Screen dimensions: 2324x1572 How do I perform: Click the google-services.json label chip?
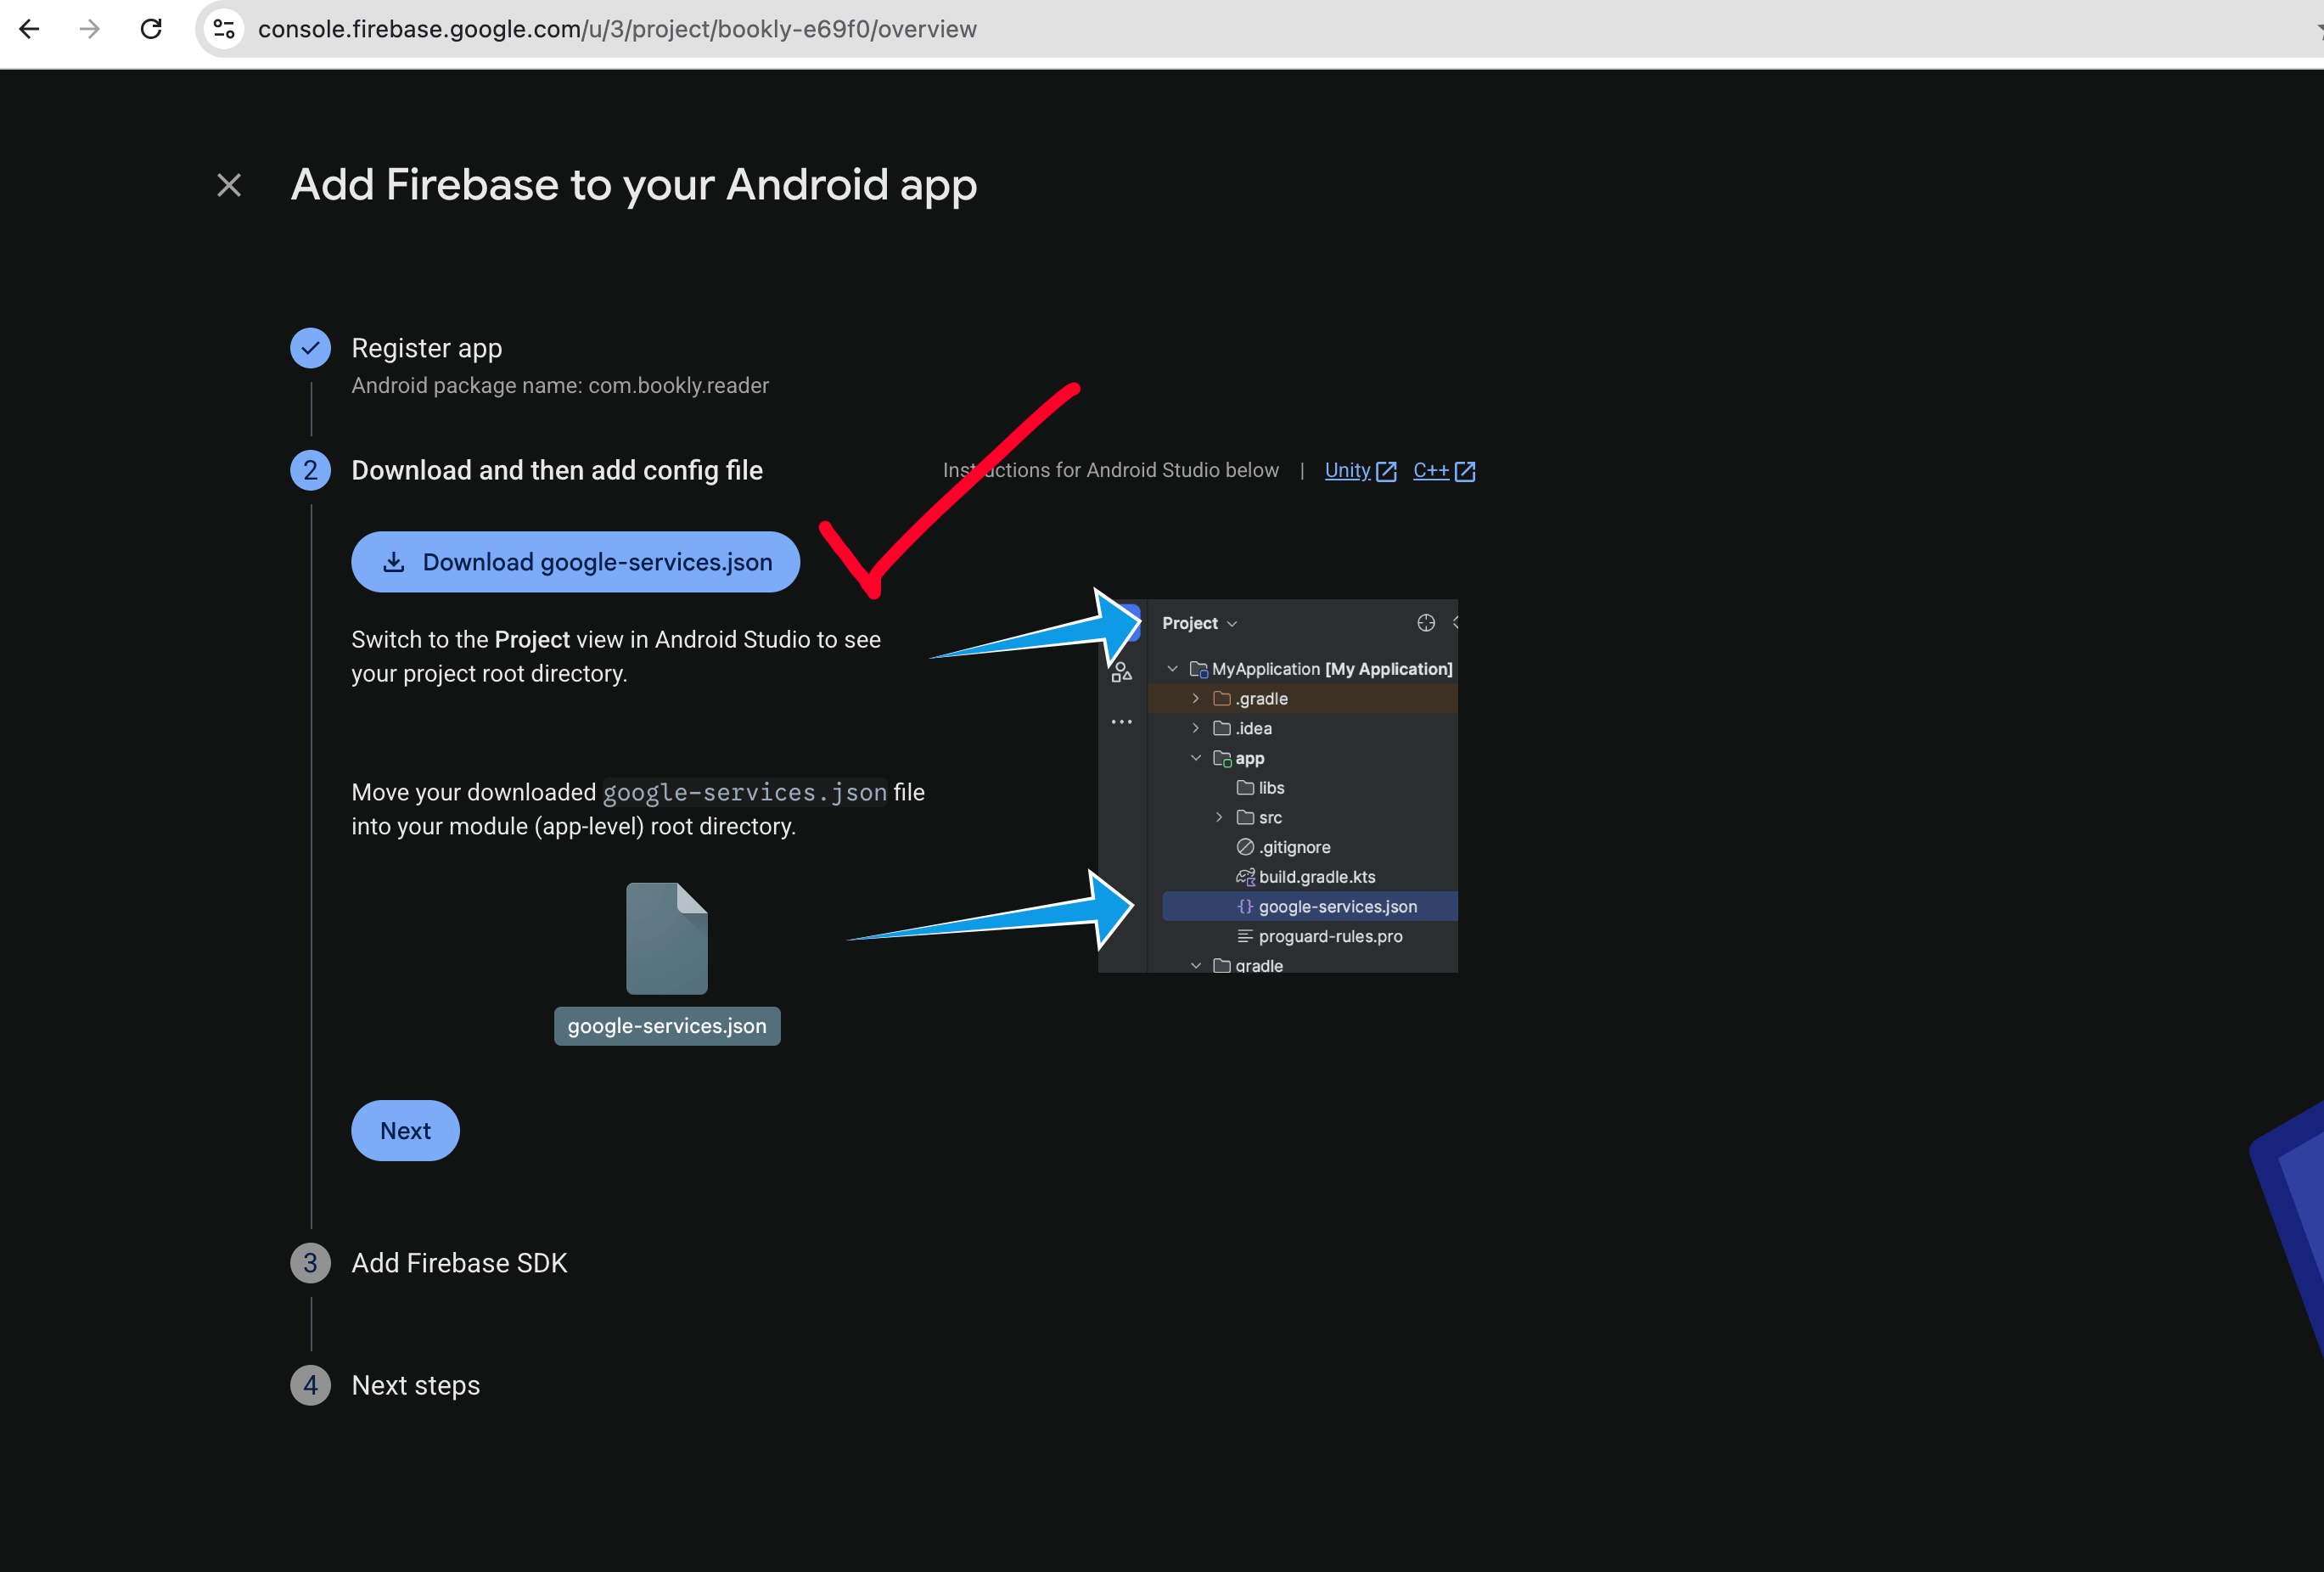[667, 1026]
